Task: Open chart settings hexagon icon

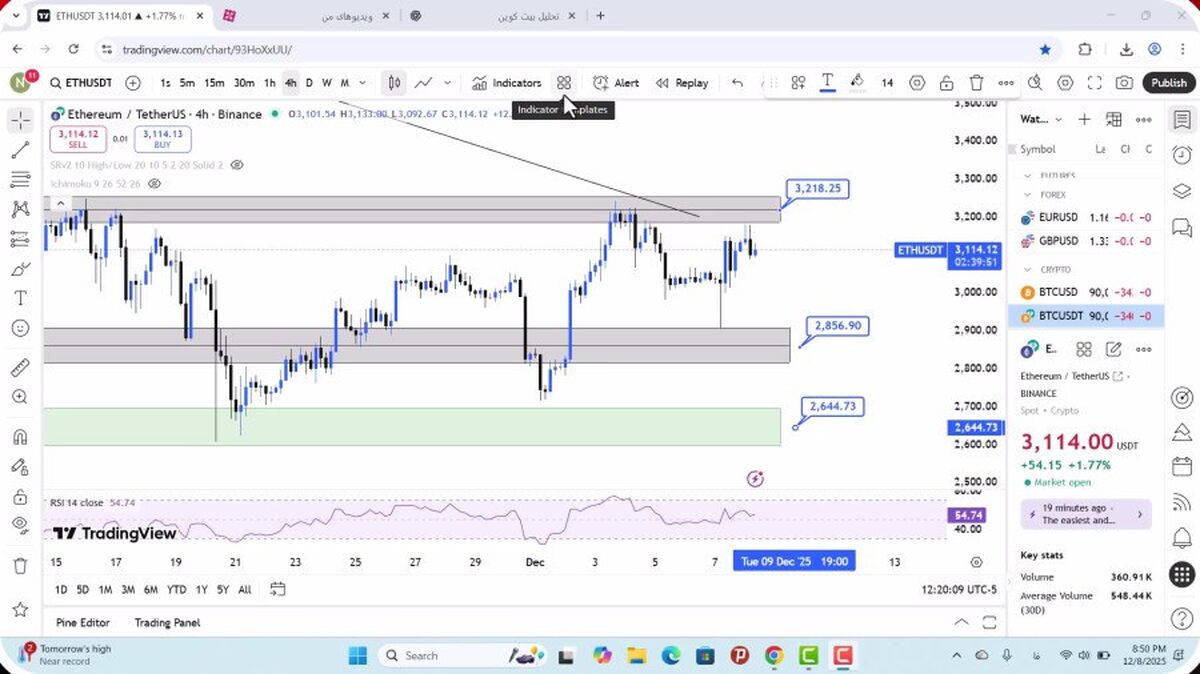Action: pos(1065,83)
